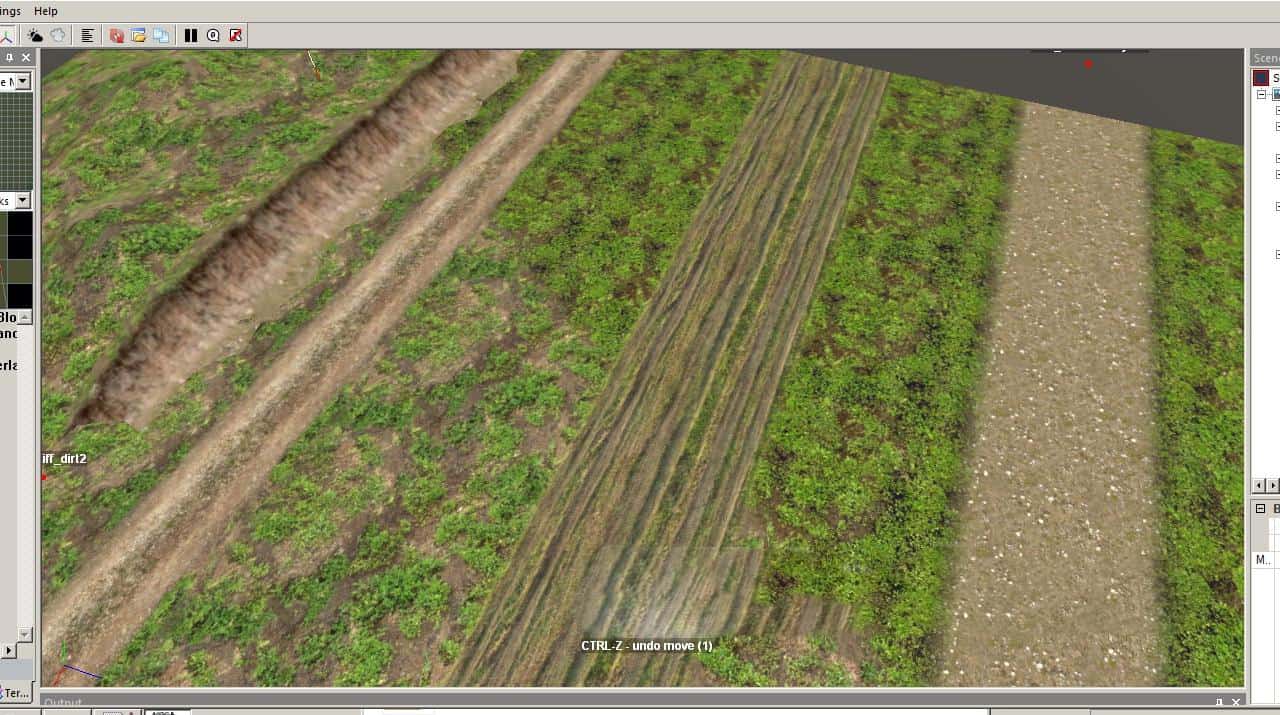This screenshot has height=715, width=1280.
Task: Pause the simulation with the pause icon
Action: [191, 35]
